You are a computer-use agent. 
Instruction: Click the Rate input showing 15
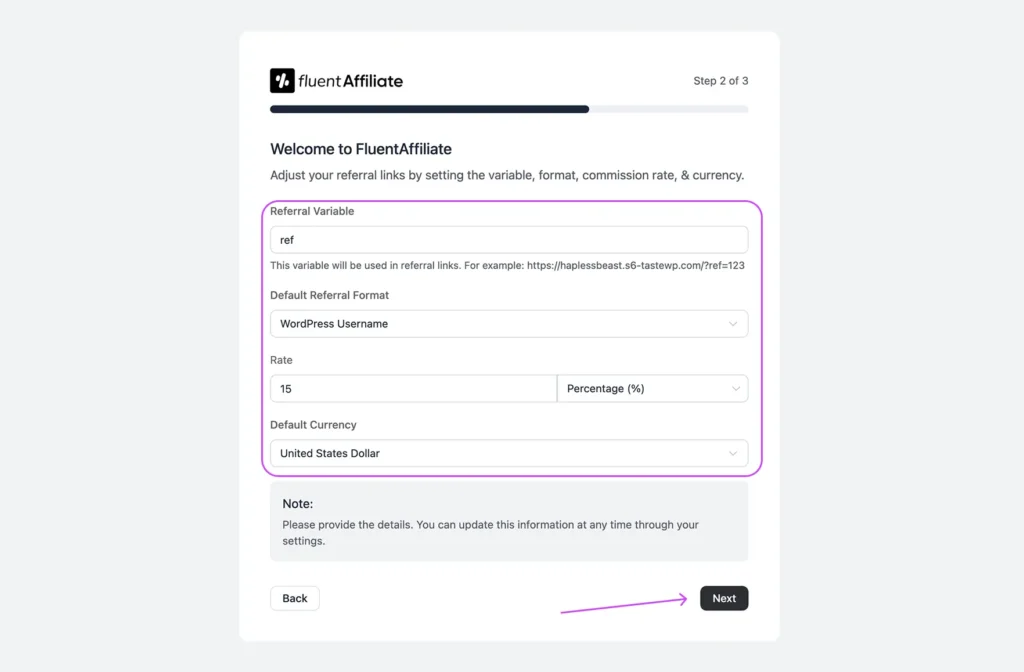pos(412,388)
